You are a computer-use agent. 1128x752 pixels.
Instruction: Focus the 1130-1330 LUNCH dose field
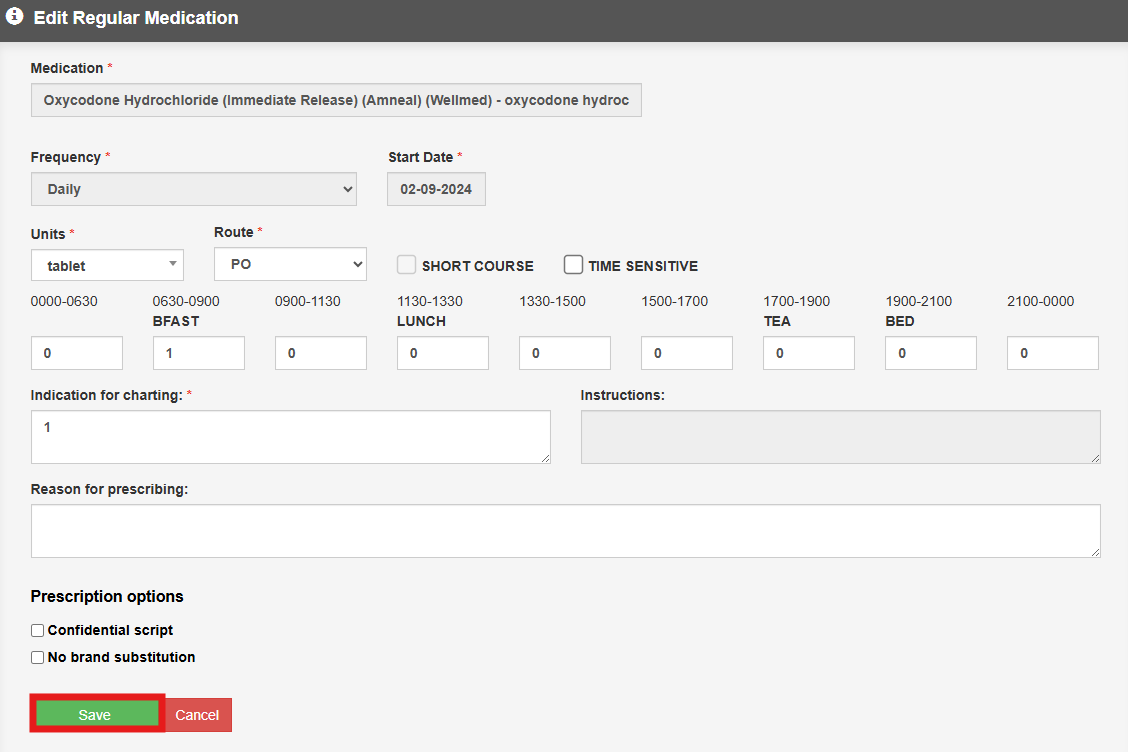click(442, 353)
